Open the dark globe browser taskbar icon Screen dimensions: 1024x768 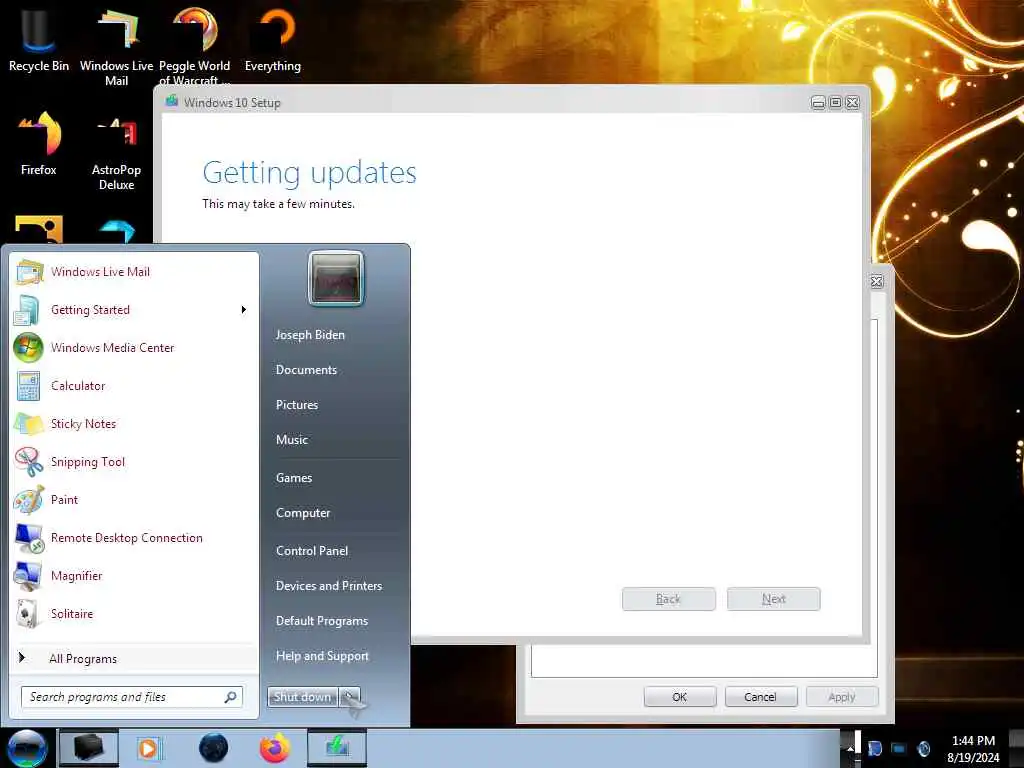214,748
